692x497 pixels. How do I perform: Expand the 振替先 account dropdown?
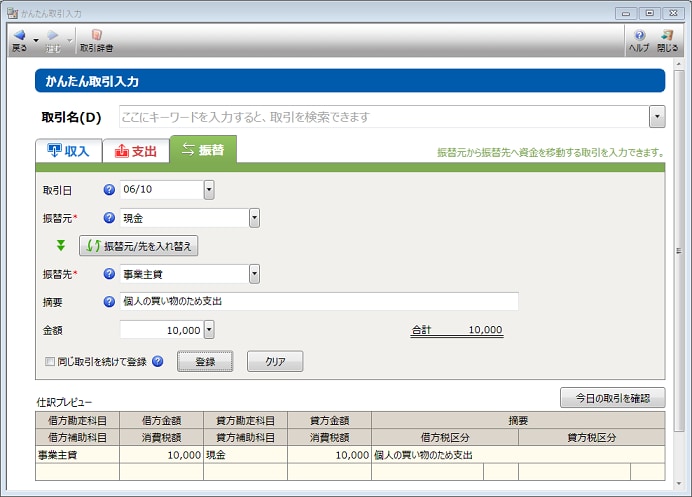[254, 273]
